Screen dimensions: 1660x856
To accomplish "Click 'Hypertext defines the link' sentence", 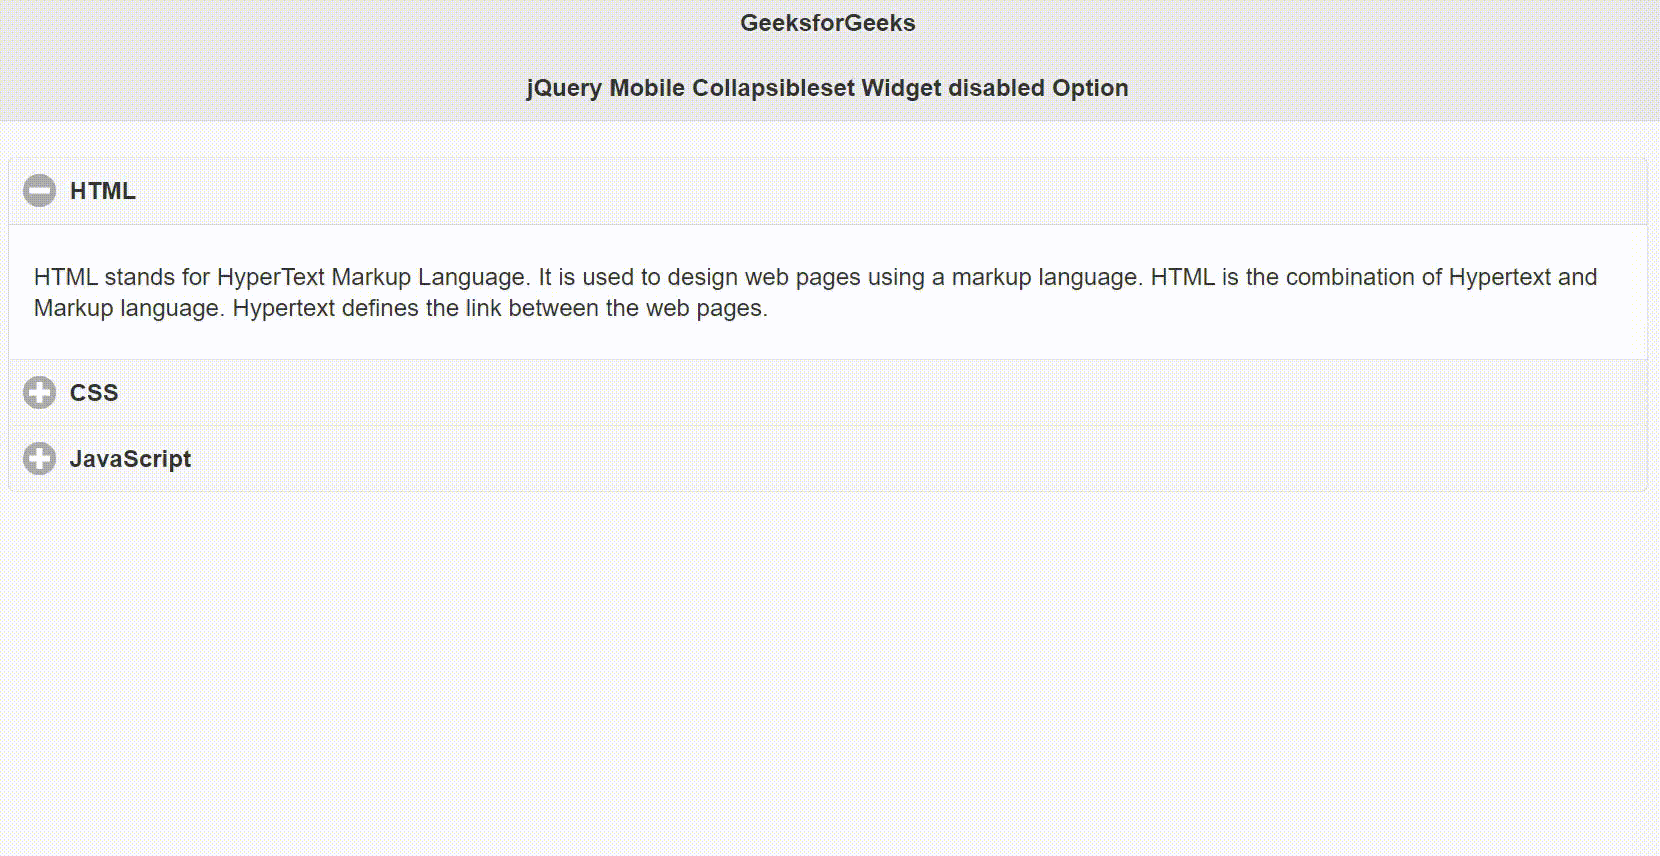I will 368,308.
